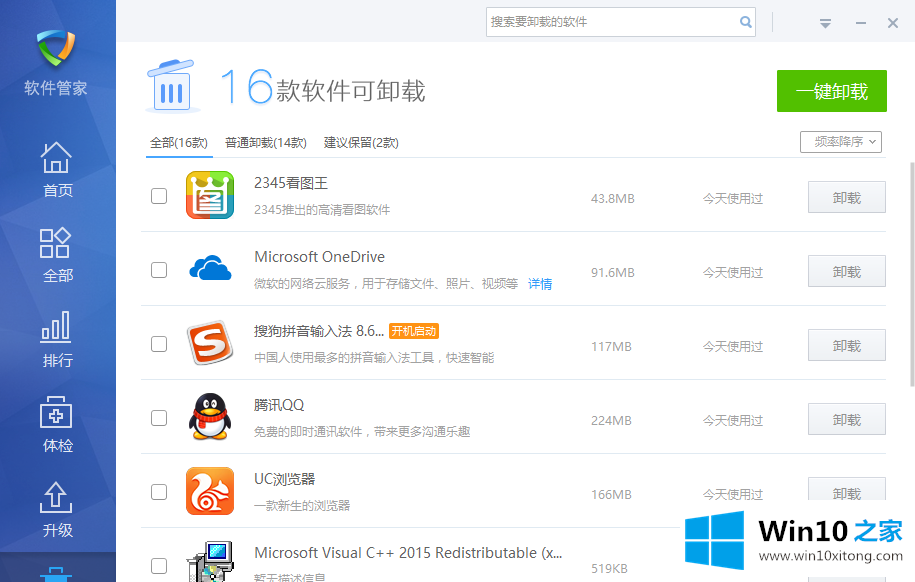Check the 搜狗拼音输入法 checkbox
The image size is (915, 582).
pos(159,344)
